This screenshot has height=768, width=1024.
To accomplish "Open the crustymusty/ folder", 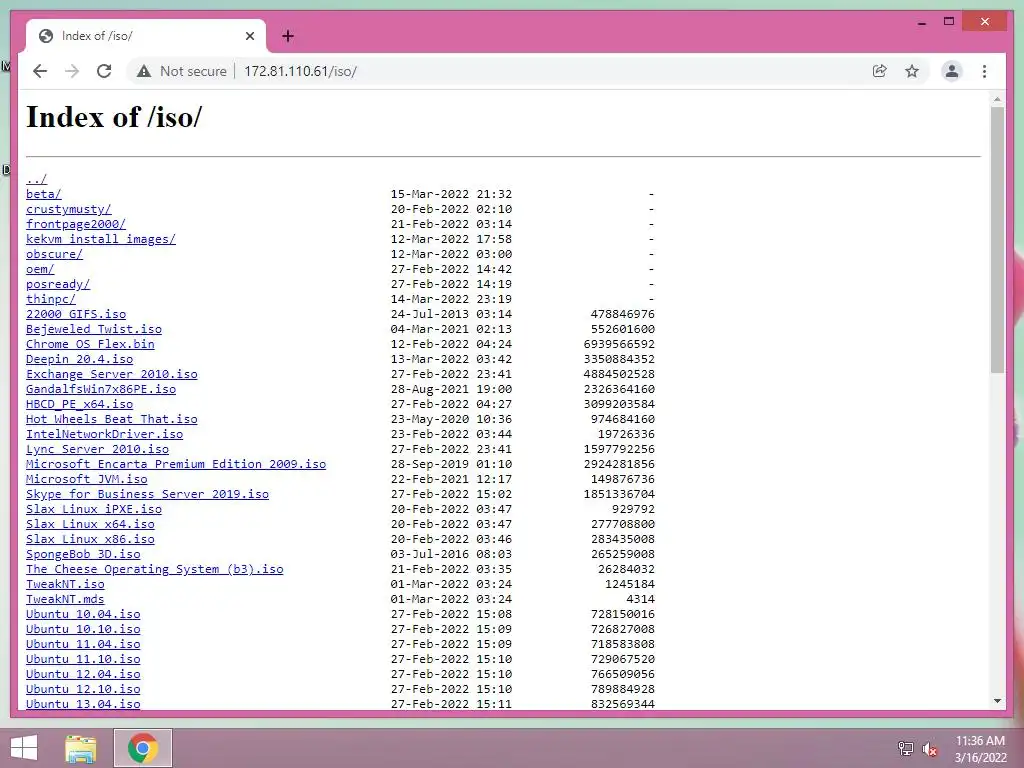I will pos(69,209).
